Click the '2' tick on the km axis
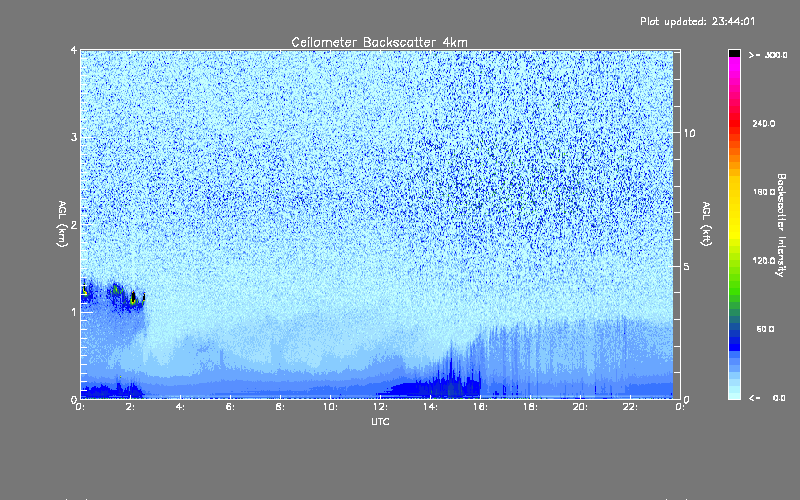800x500 pixels. (74, 224)
